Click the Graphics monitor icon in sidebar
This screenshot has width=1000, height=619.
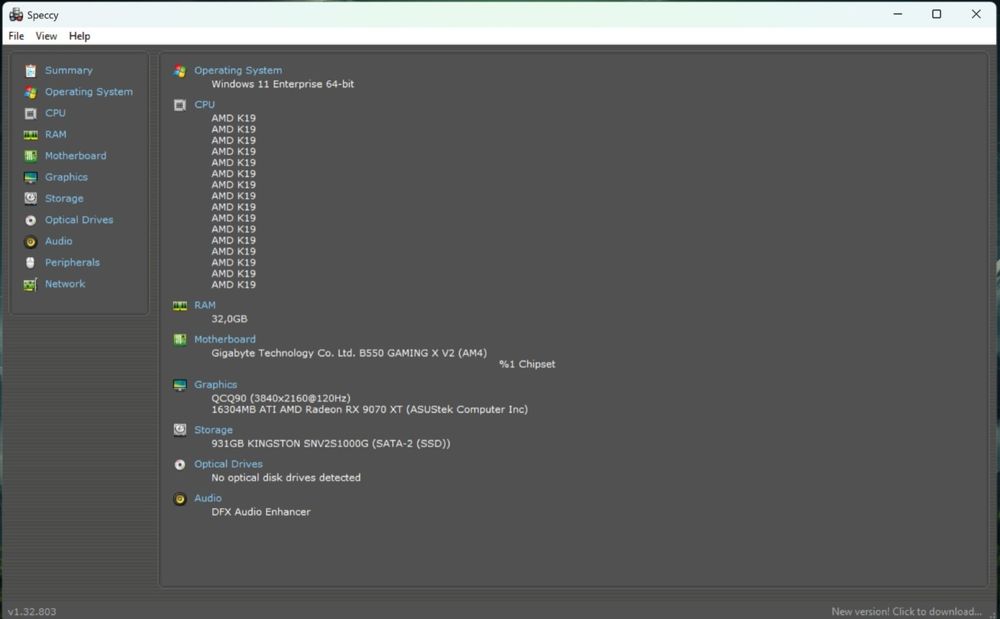click(31, 177)
